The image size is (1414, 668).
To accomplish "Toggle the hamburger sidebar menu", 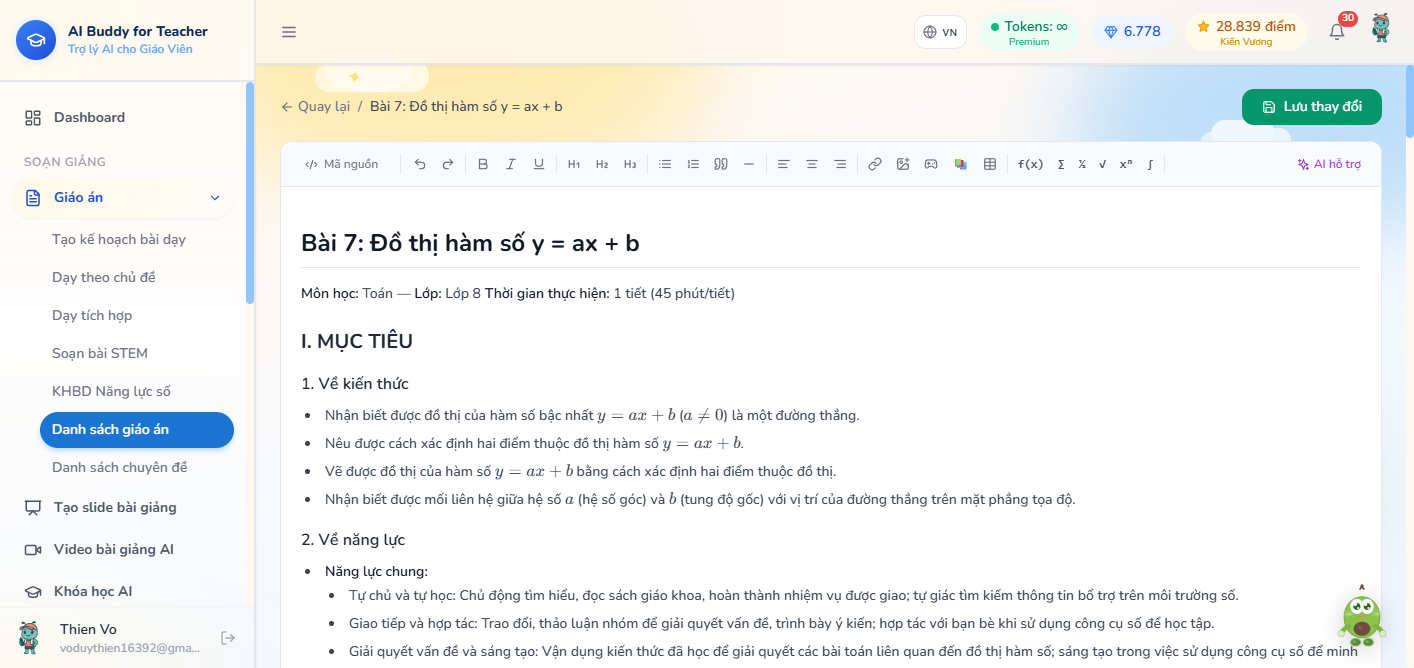I will 289,32.
